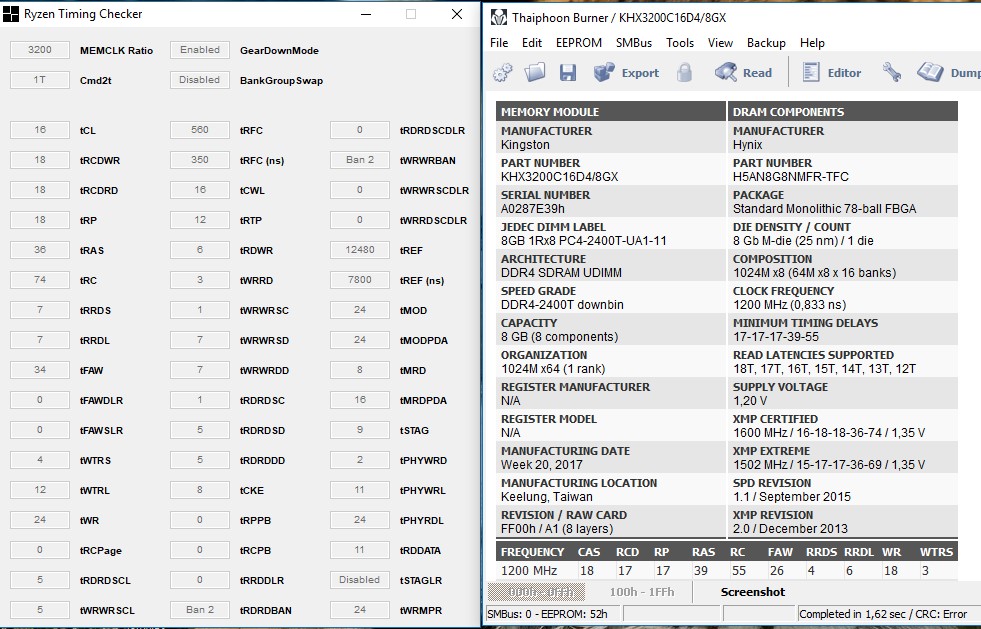Click the Read SPD toolbar button
981x629 pixels.
point(743,73)
